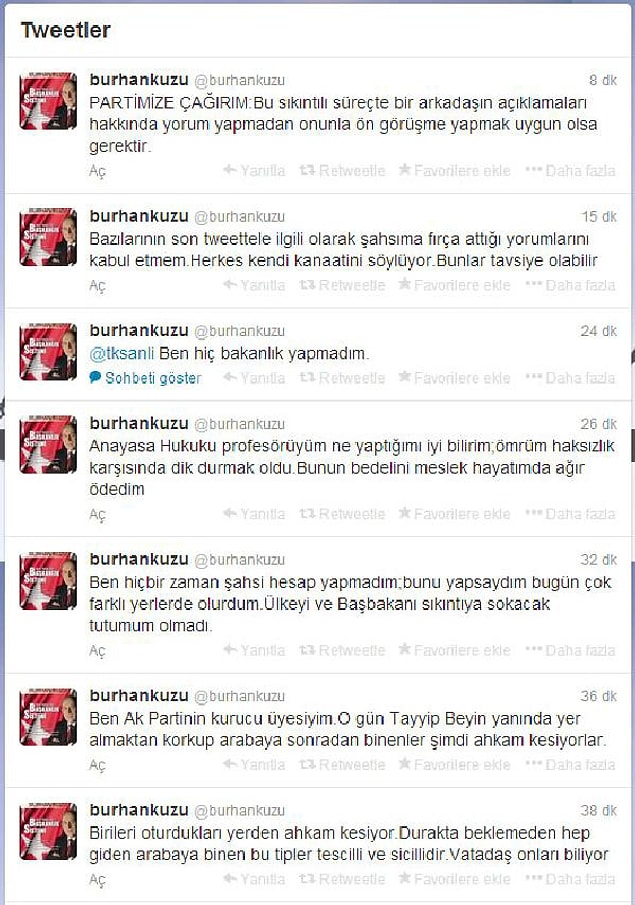Retweet the 'Ben hiçbir zaman şahsi' tweet
This screenshot has width=635, height=905.
pos(342,650)
